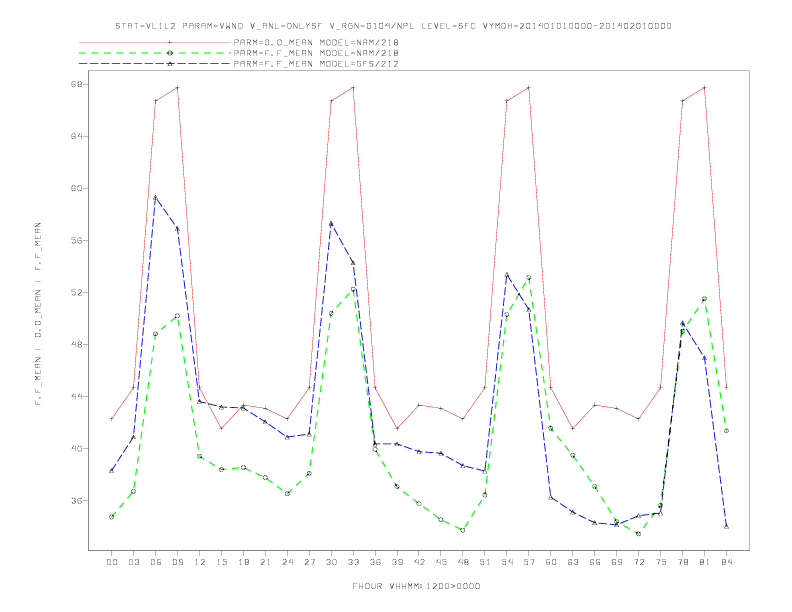This screenshot has width=792, height=612.
Task: Click x-axis tick label 33
Action: 353,562
